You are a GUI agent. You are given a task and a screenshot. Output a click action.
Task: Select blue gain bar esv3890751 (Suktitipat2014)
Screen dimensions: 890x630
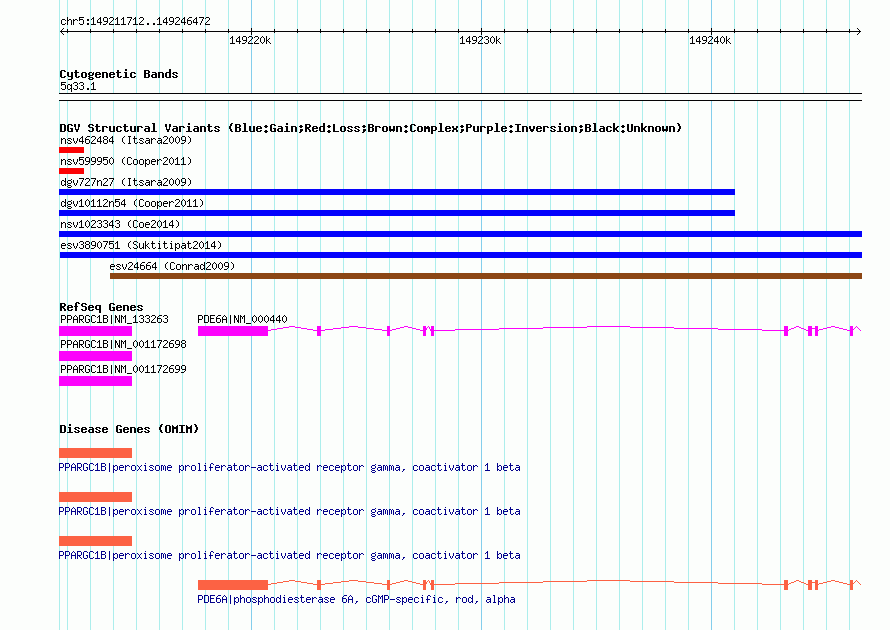click(460, 255)
